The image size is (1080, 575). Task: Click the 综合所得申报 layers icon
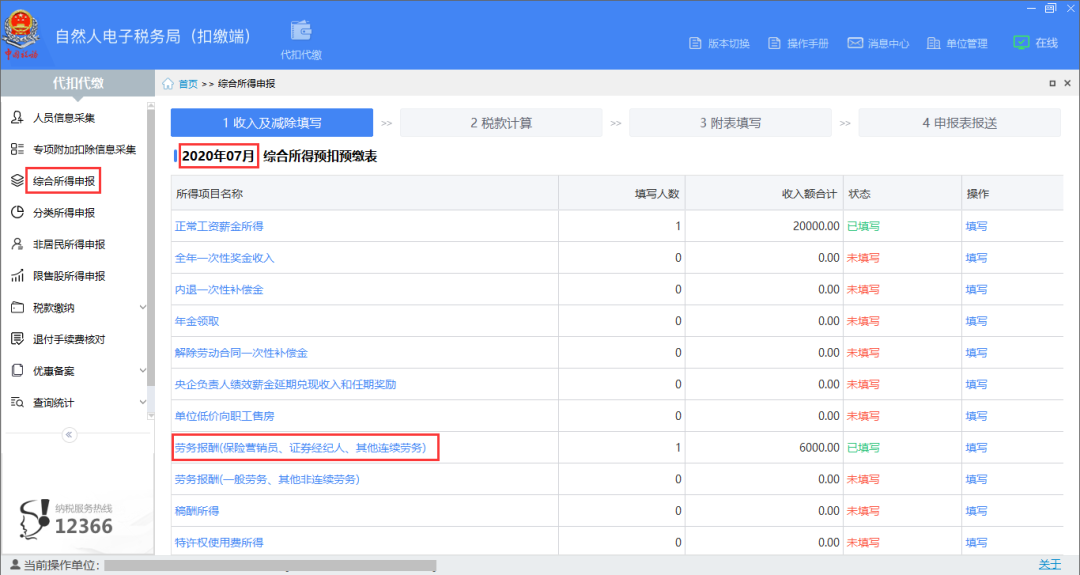[17, 181]
